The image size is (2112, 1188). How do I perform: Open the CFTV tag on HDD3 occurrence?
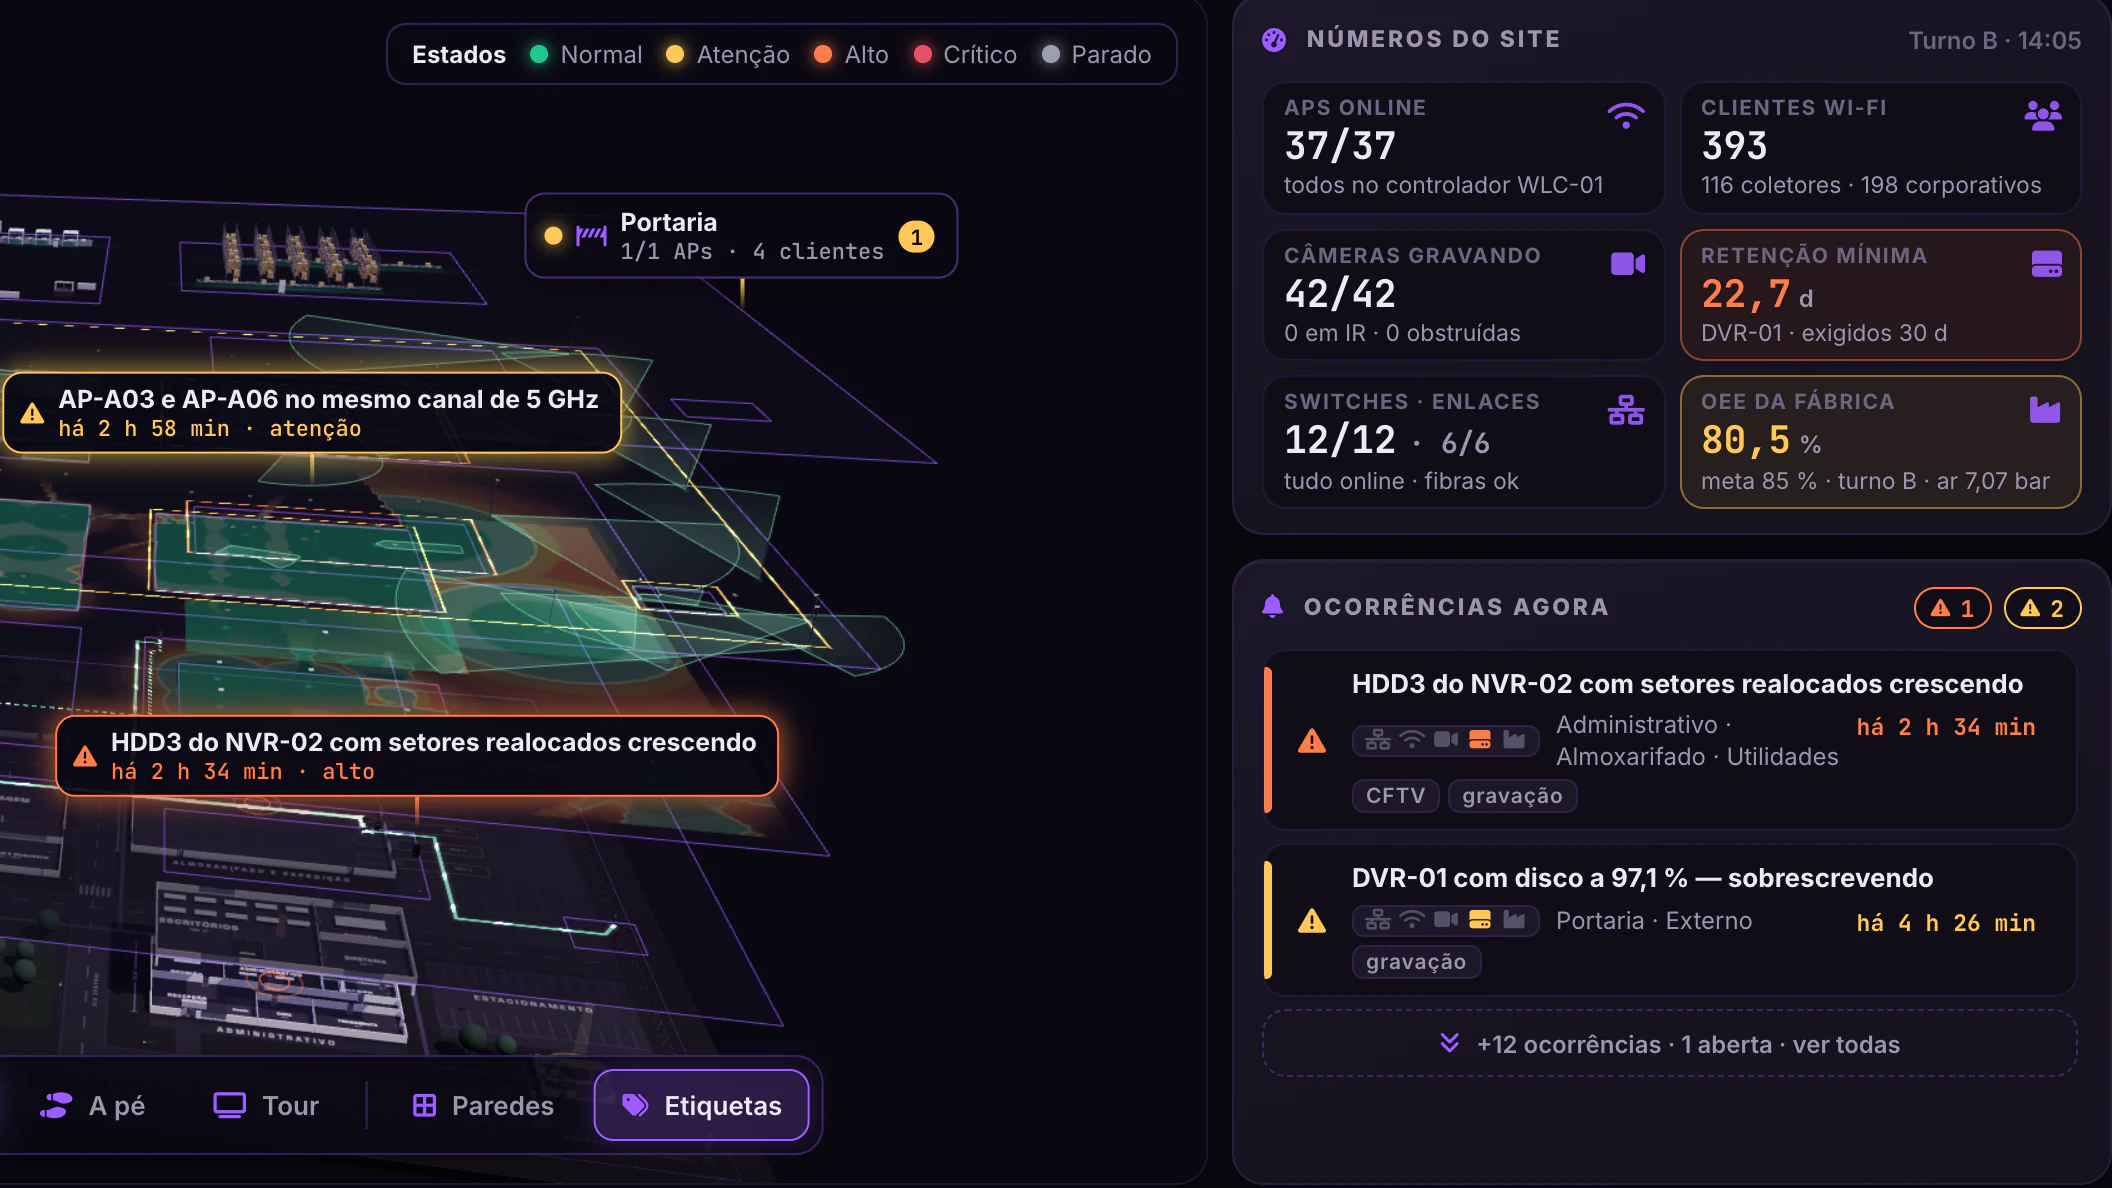point(1395,796)
